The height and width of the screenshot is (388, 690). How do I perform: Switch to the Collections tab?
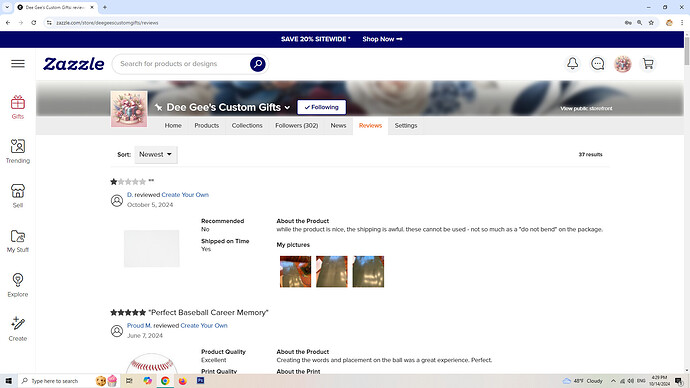(247, 125)
